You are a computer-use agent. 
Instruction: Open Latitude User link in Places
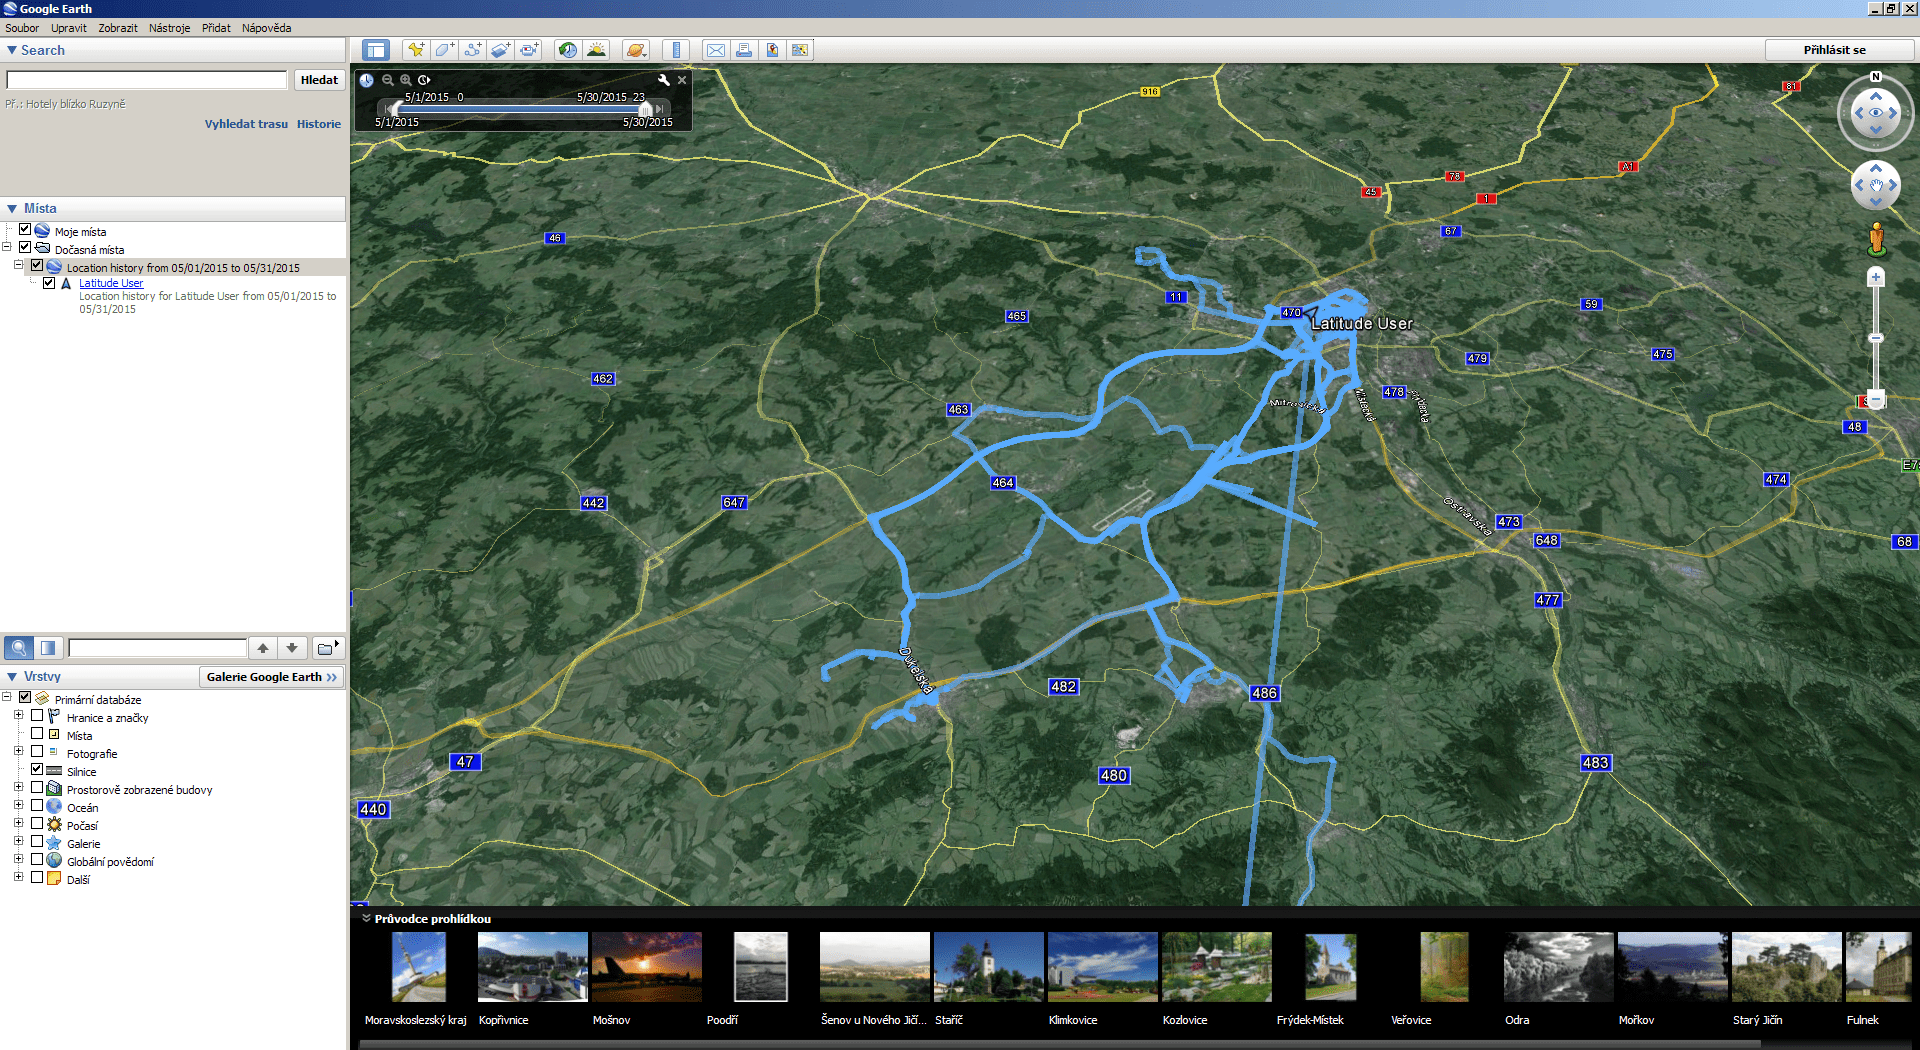pos(111,283)
